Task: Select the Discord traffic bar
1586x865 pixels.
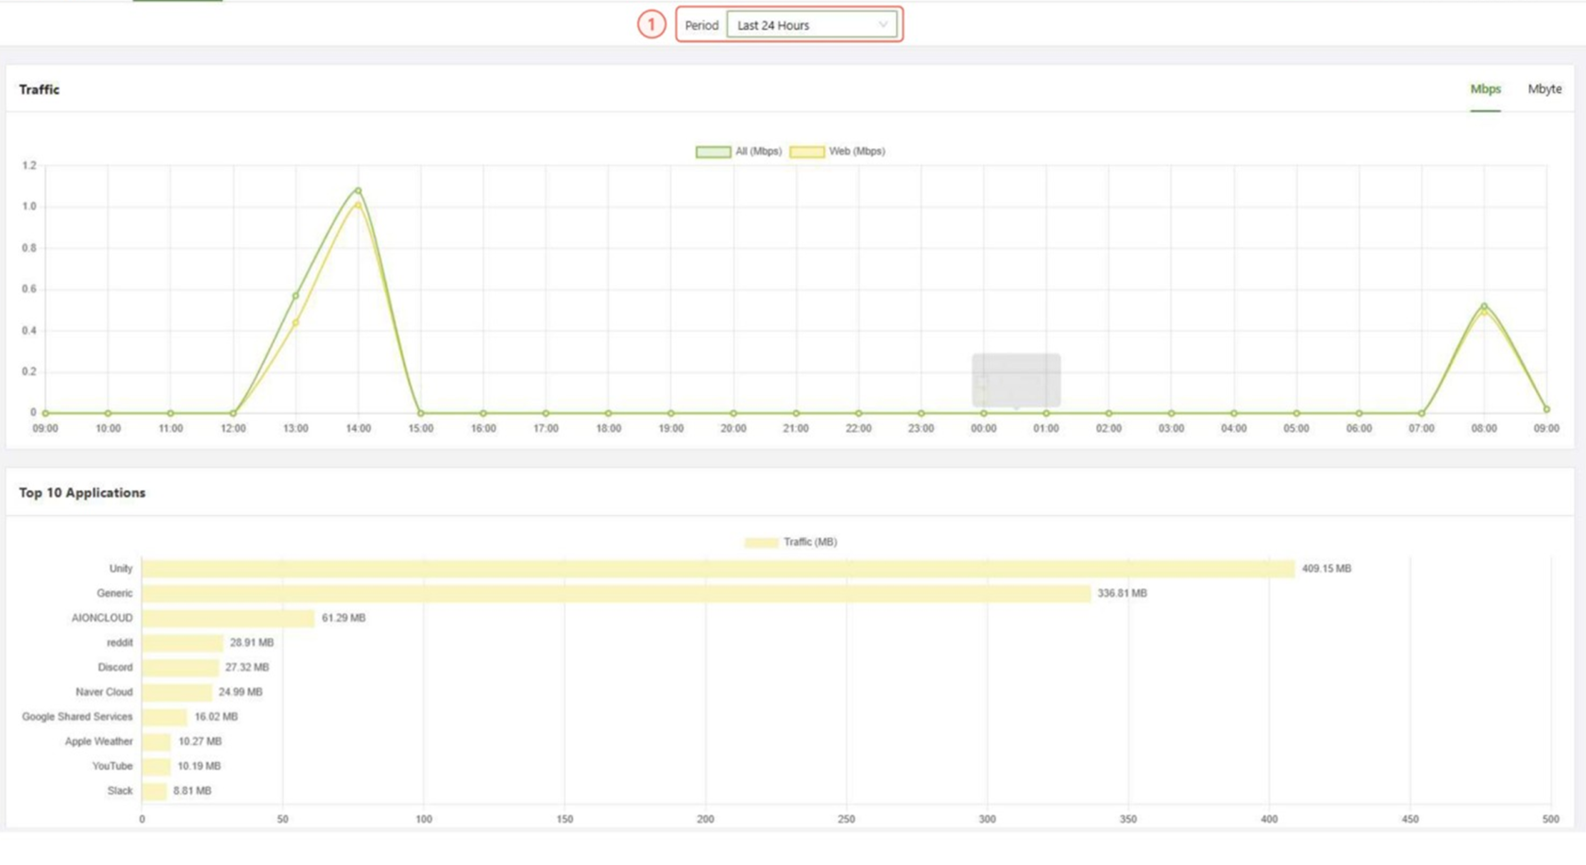Action: coord(180,668)
